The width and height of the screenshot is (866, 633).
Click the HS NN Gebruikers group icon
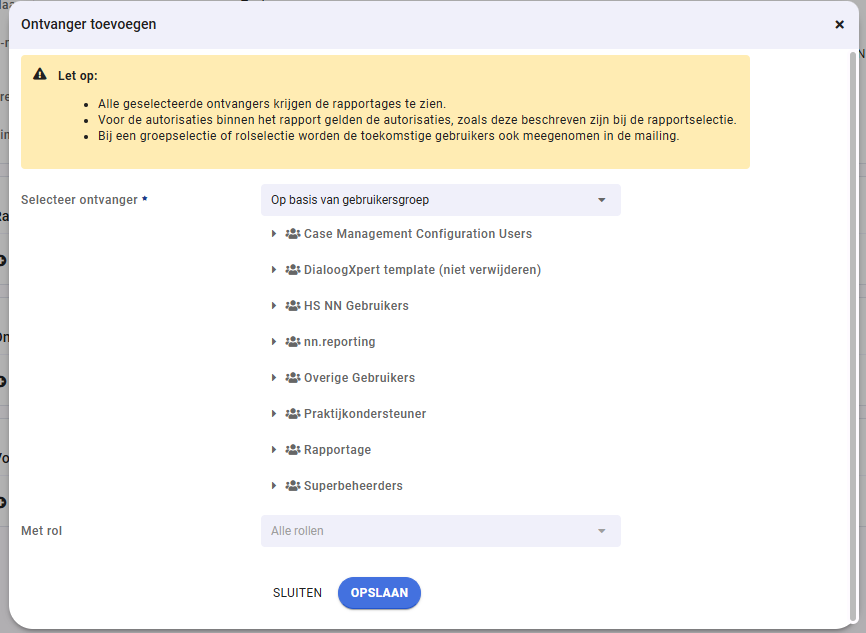pos(292,306)
